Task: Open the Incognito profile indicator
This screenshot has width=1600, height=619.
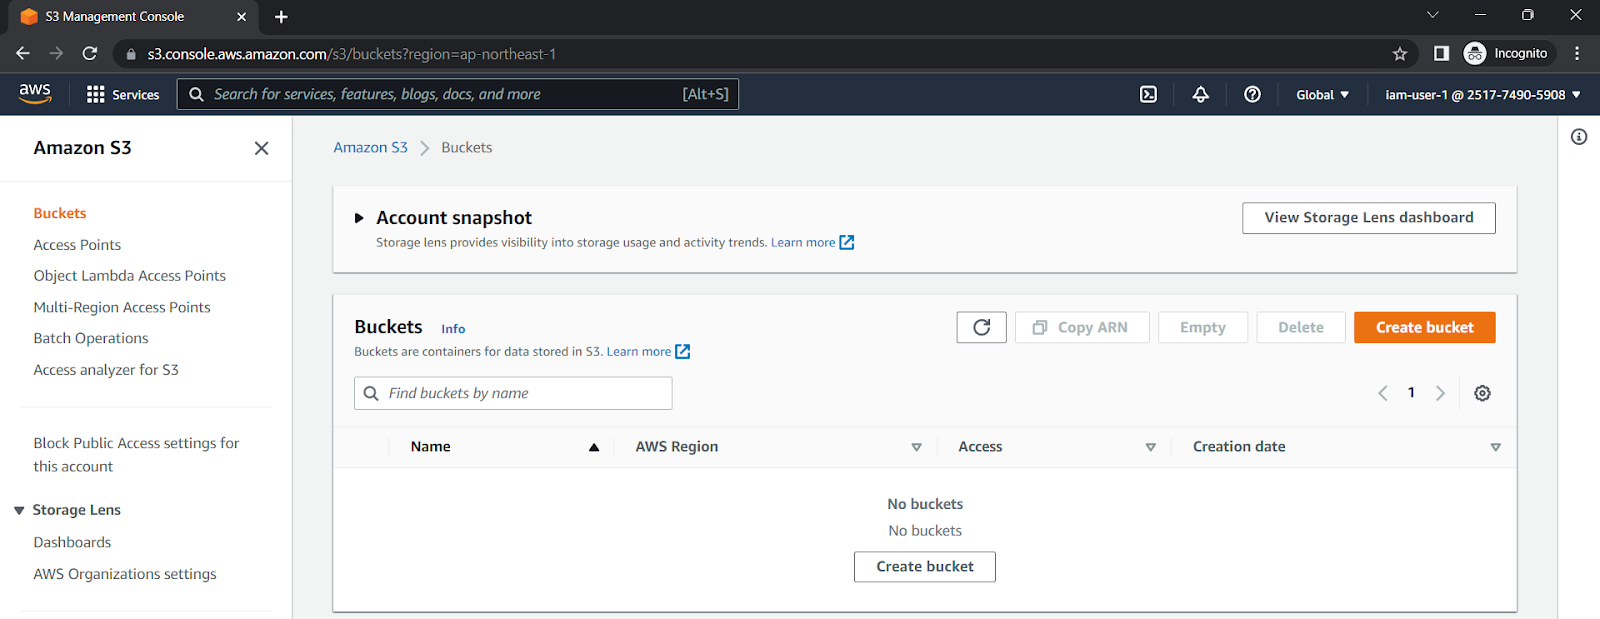Action: [1506, 54]
